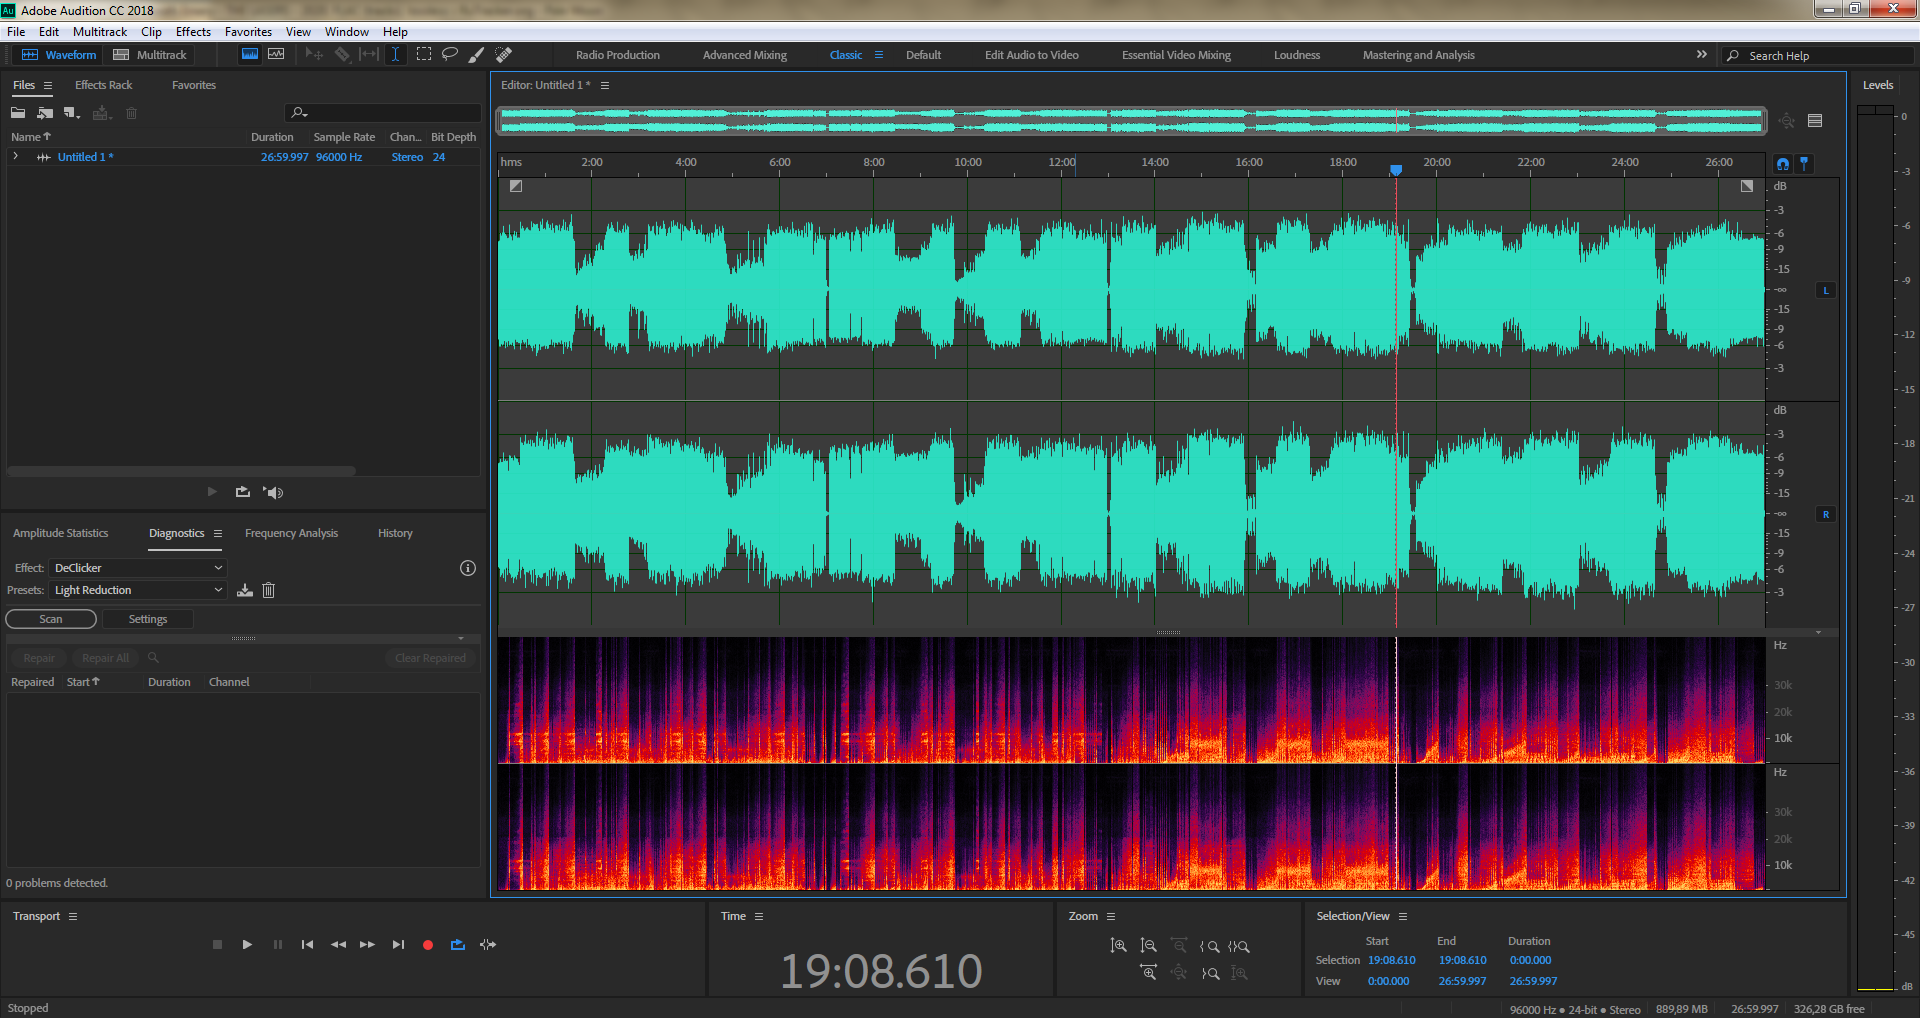Open the Effects menu
The width and height of the screenshot is (1920, 1018).
coord(193,32)
